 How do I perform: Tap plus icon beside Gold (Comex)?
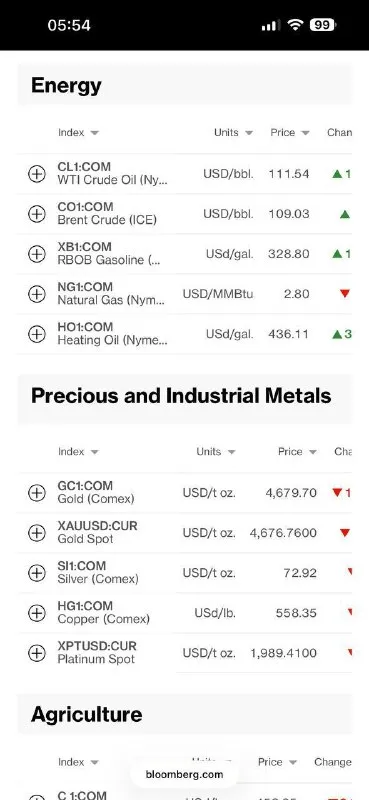coord(36,493)
